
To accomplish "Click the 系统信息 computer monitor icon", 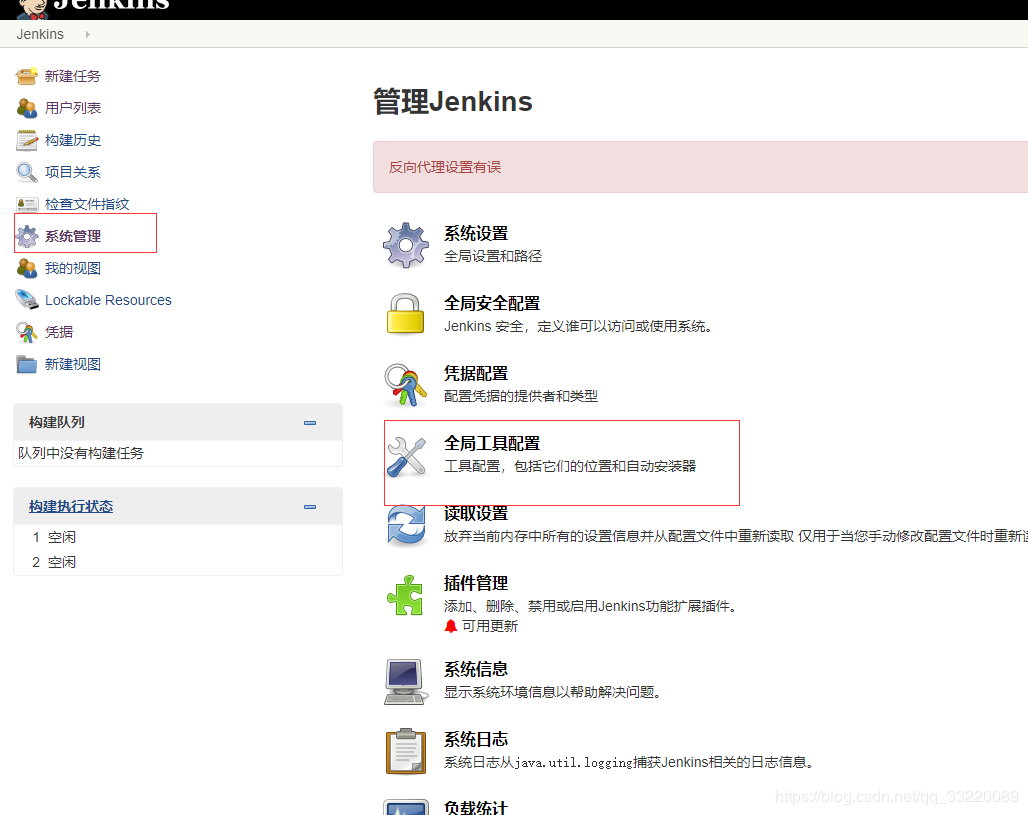I will (405, 682).
